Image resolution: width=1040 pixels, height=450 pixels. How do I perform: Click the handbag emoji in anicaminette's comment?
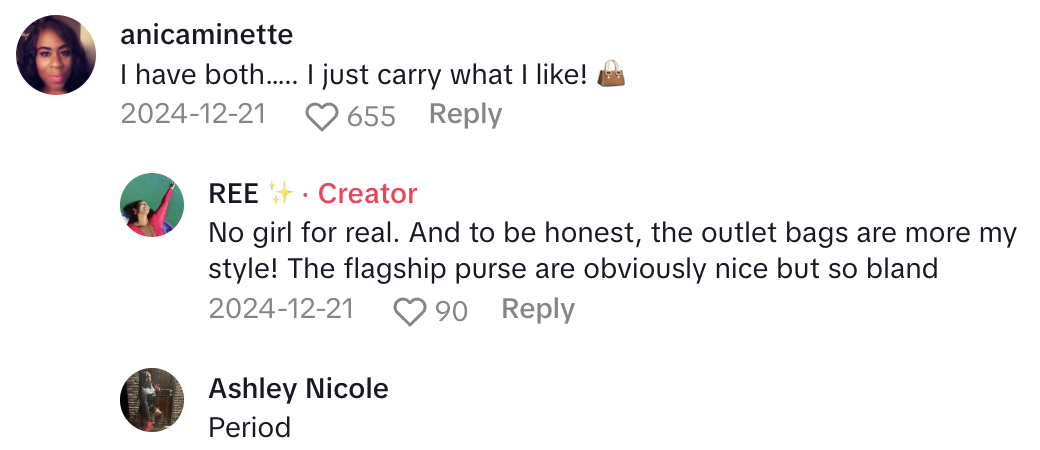(610, 74)
